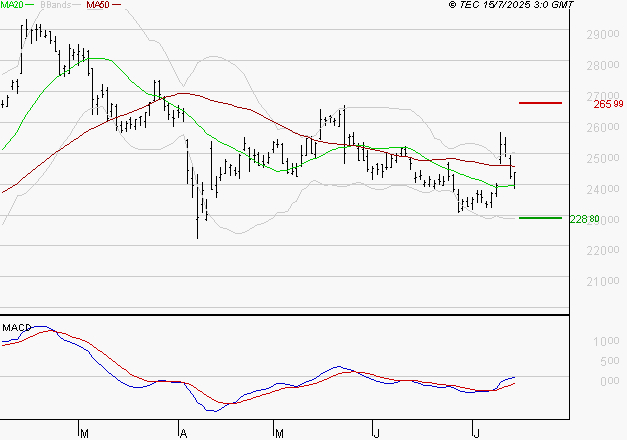
Task: Click the MA20 legend label
Action: [x=12, y=6]
